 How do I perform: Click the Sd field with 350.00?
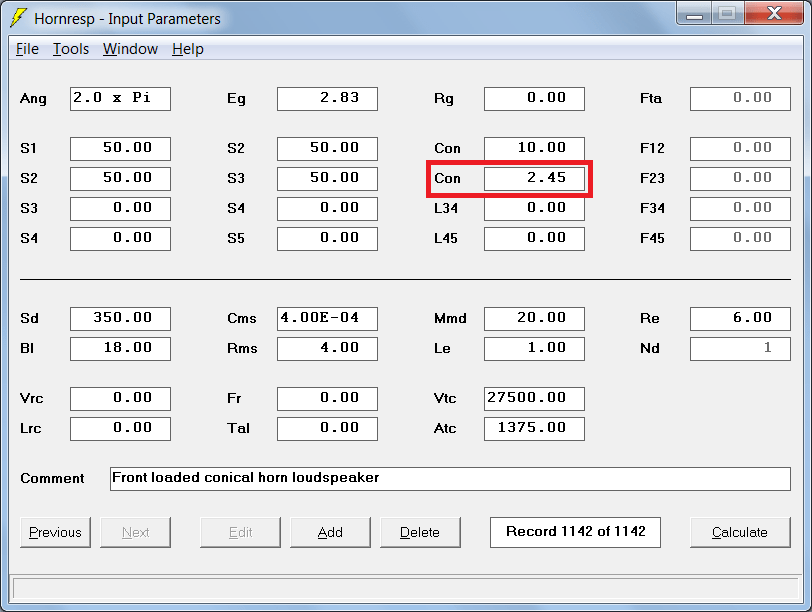pos(120,318)
